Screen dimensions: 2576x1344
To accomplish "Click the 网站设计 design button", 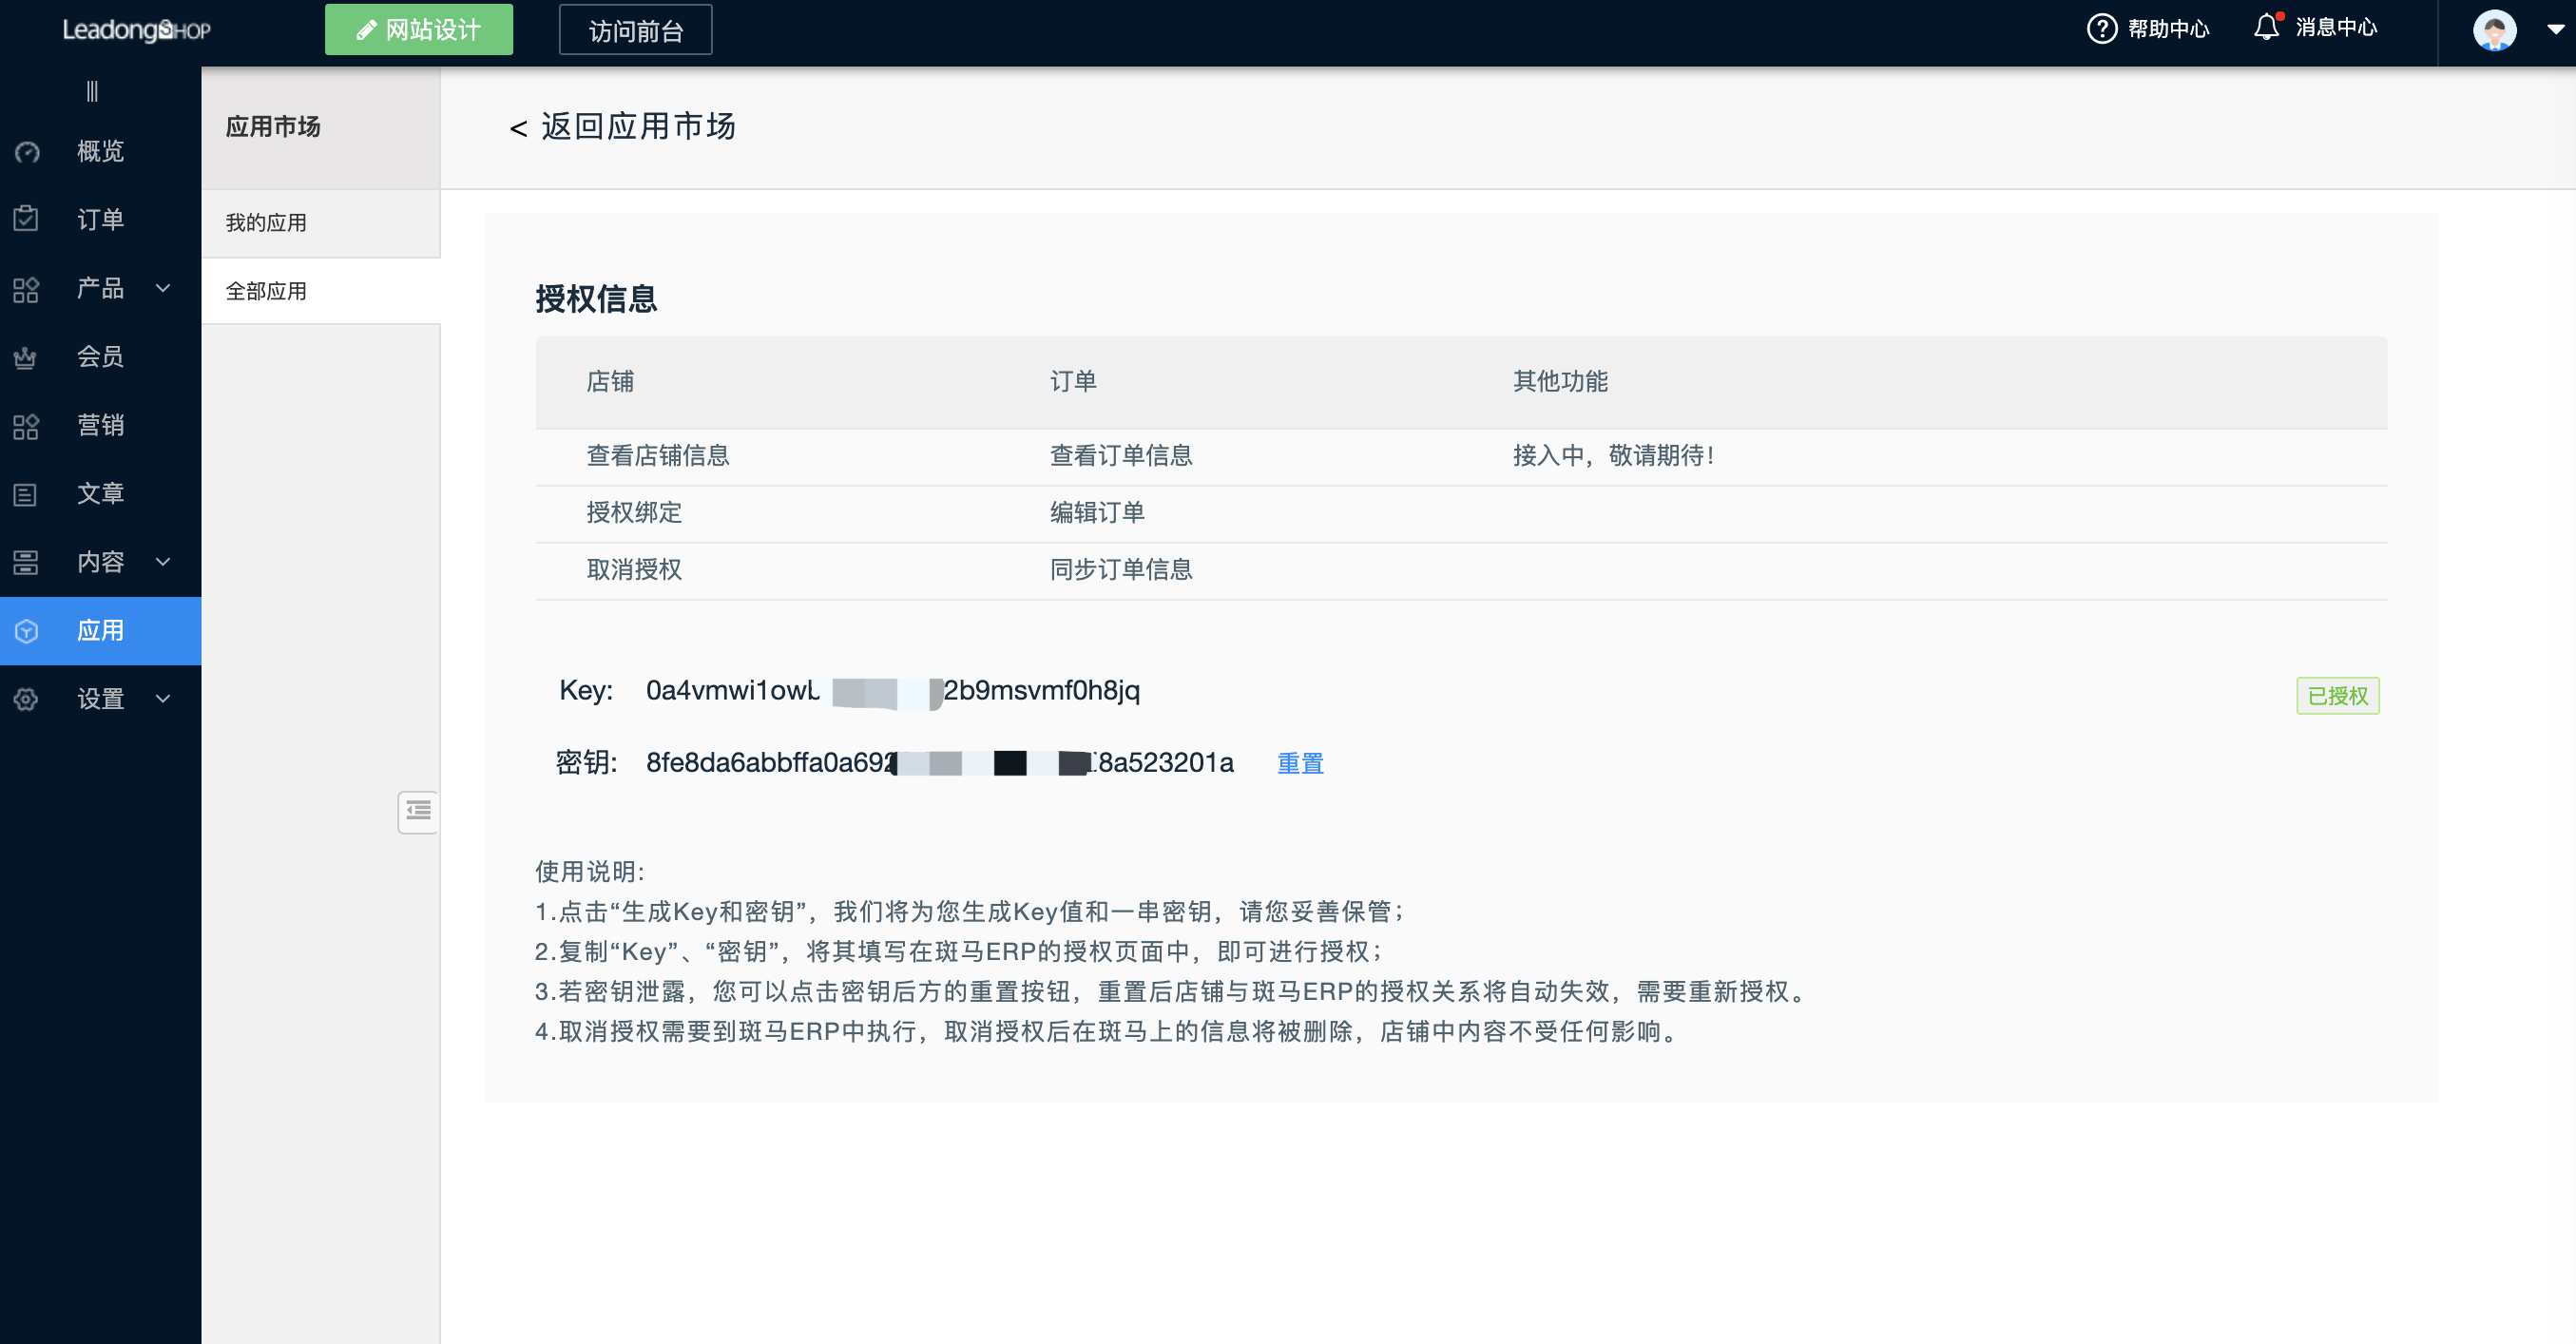I will [x=419, y=29].
